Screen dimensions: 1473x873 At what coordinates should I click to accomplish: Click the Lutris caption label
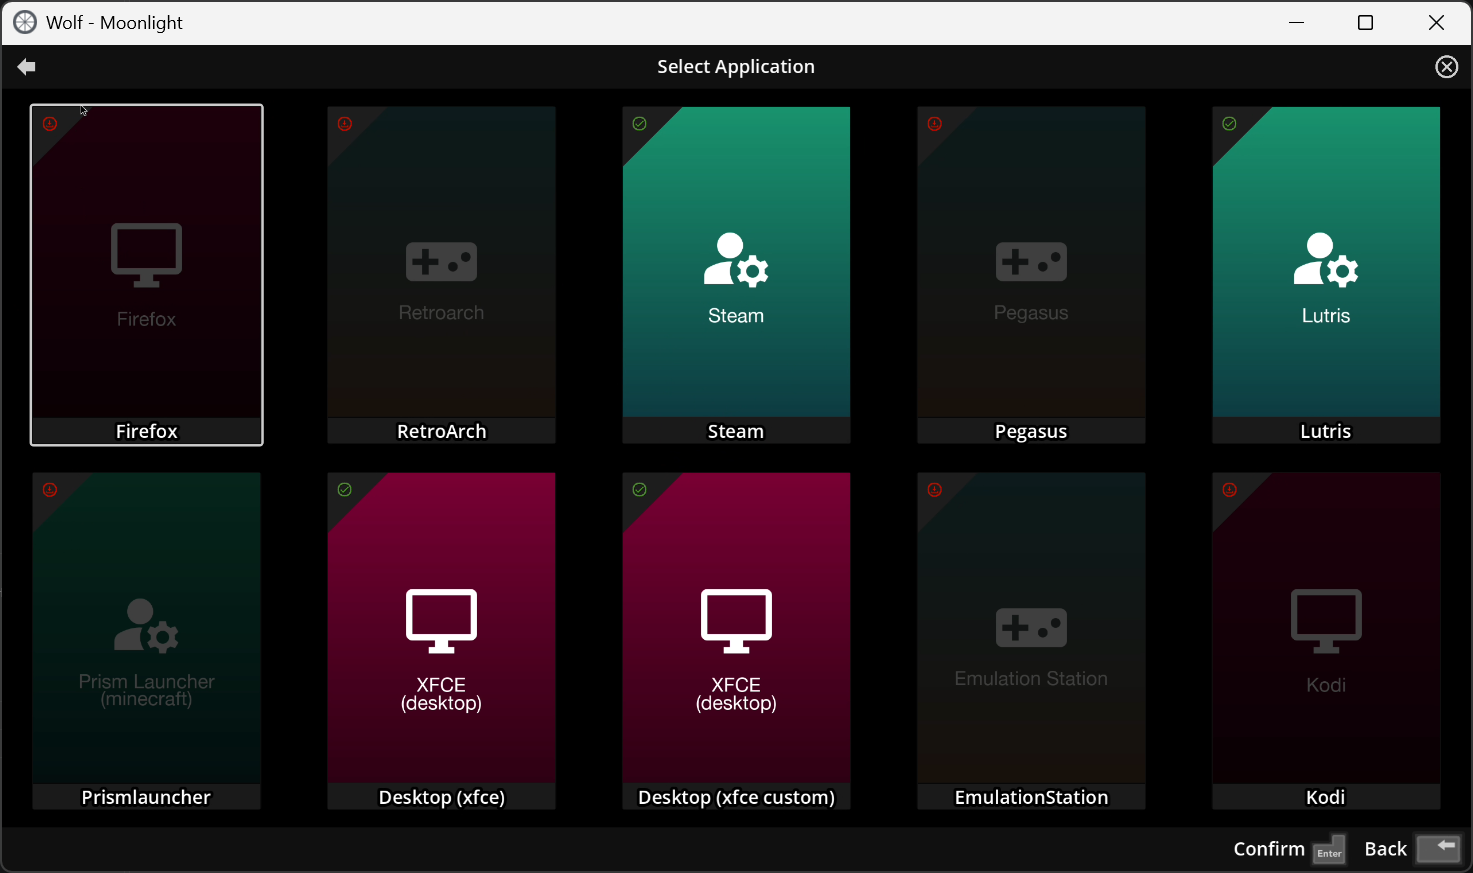[1326, 431]
